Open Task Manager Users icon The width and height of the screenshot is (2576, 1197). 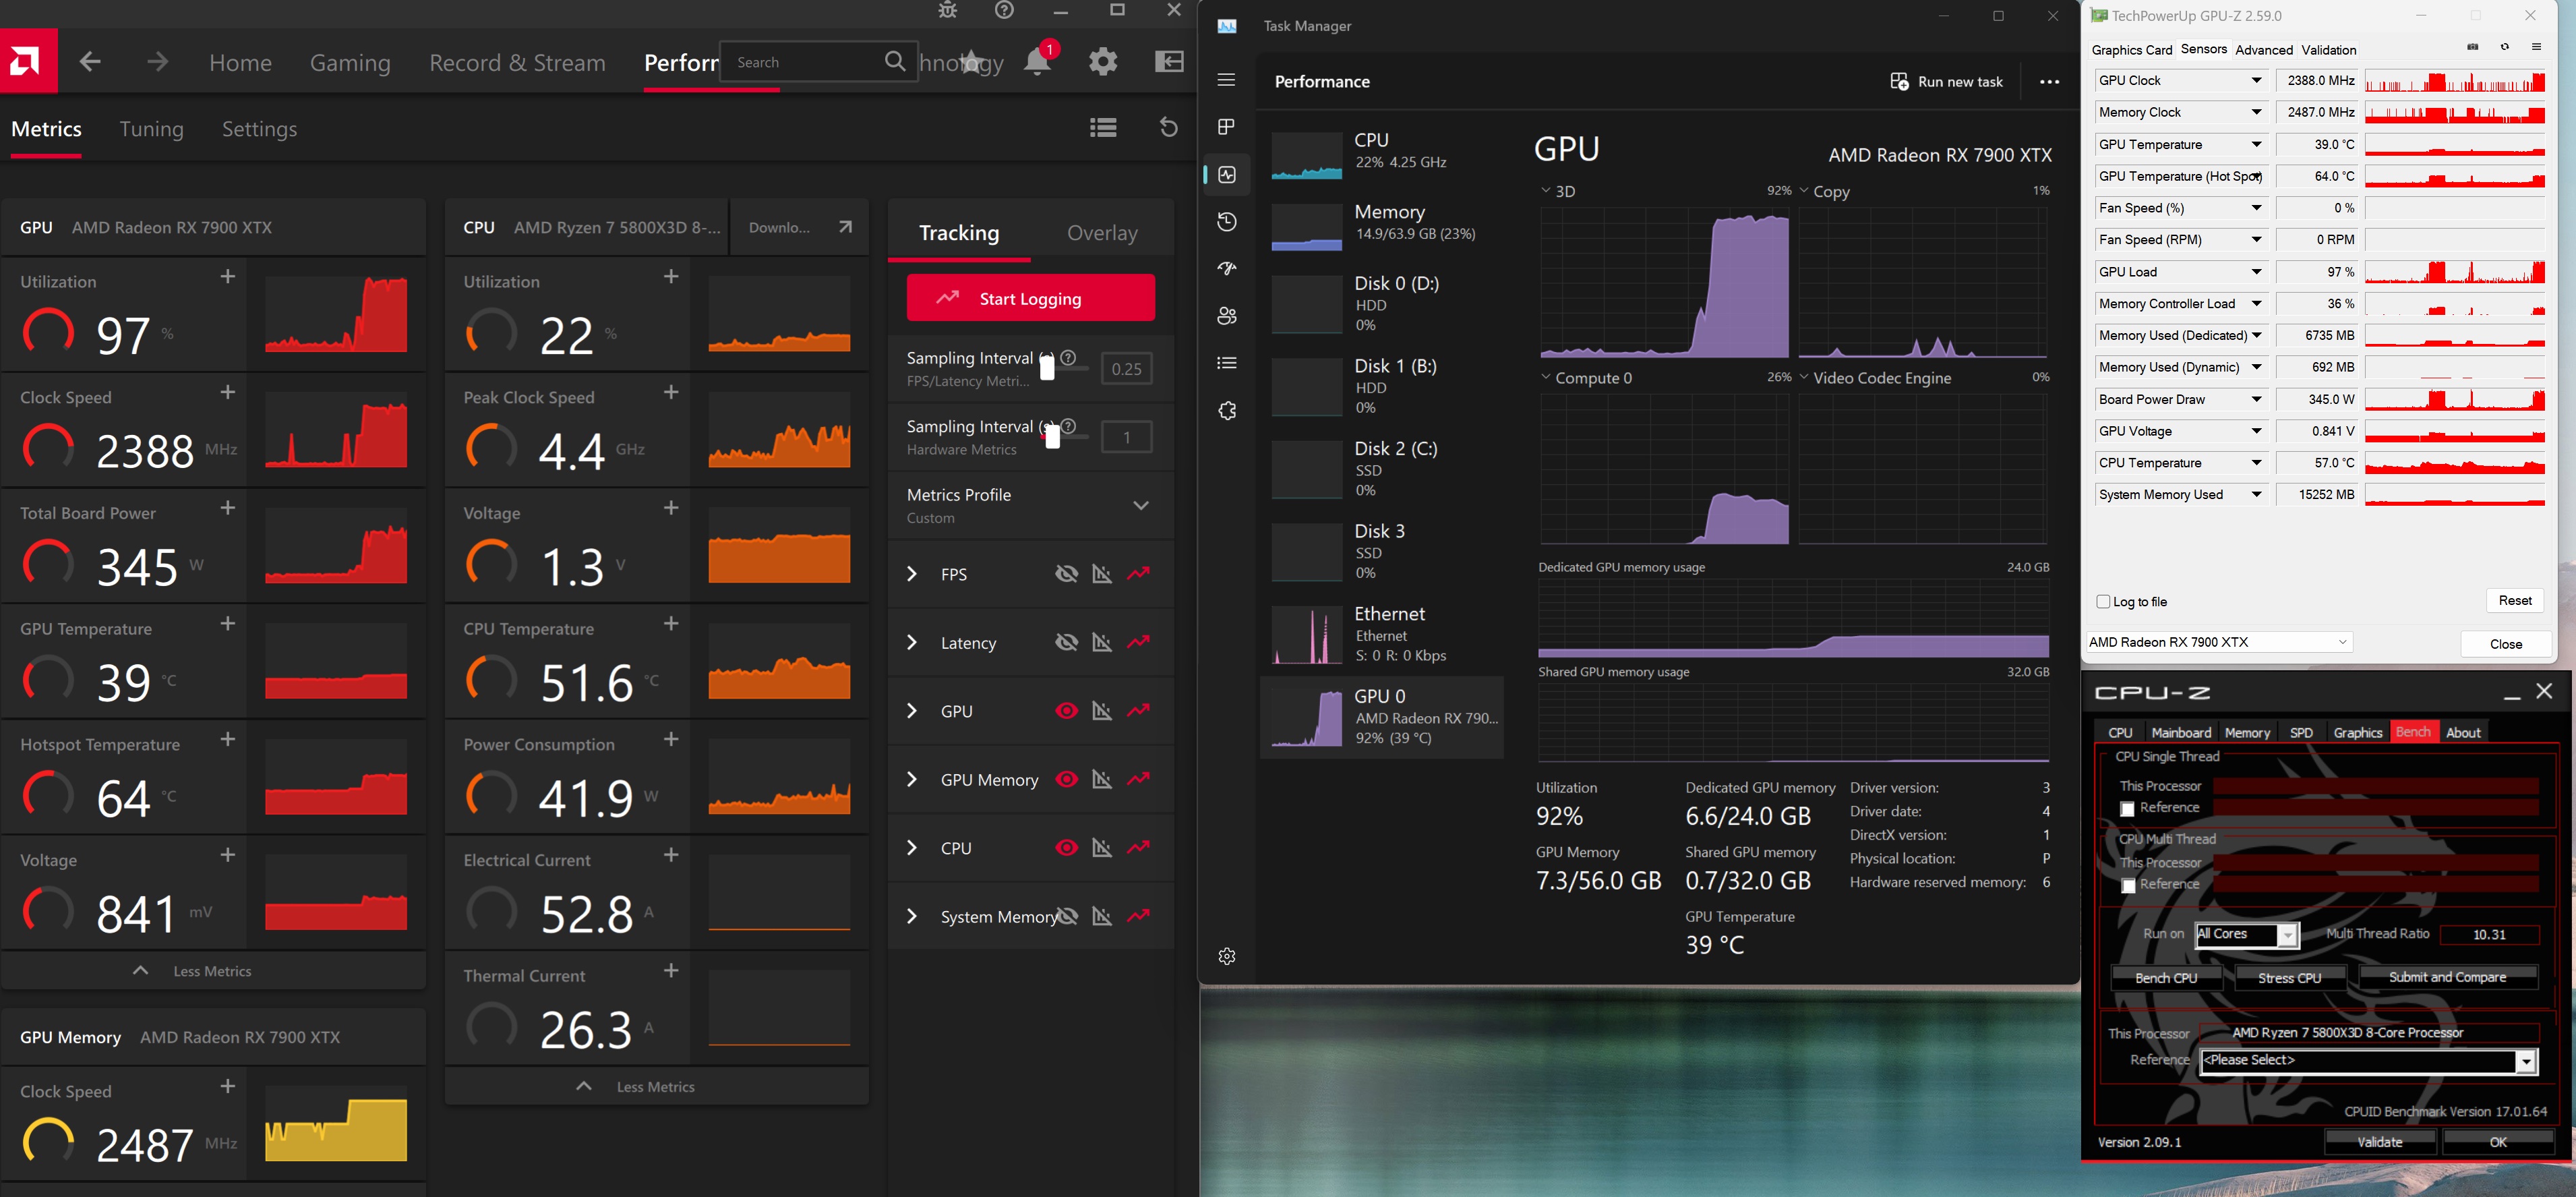tap(1227, 316)
